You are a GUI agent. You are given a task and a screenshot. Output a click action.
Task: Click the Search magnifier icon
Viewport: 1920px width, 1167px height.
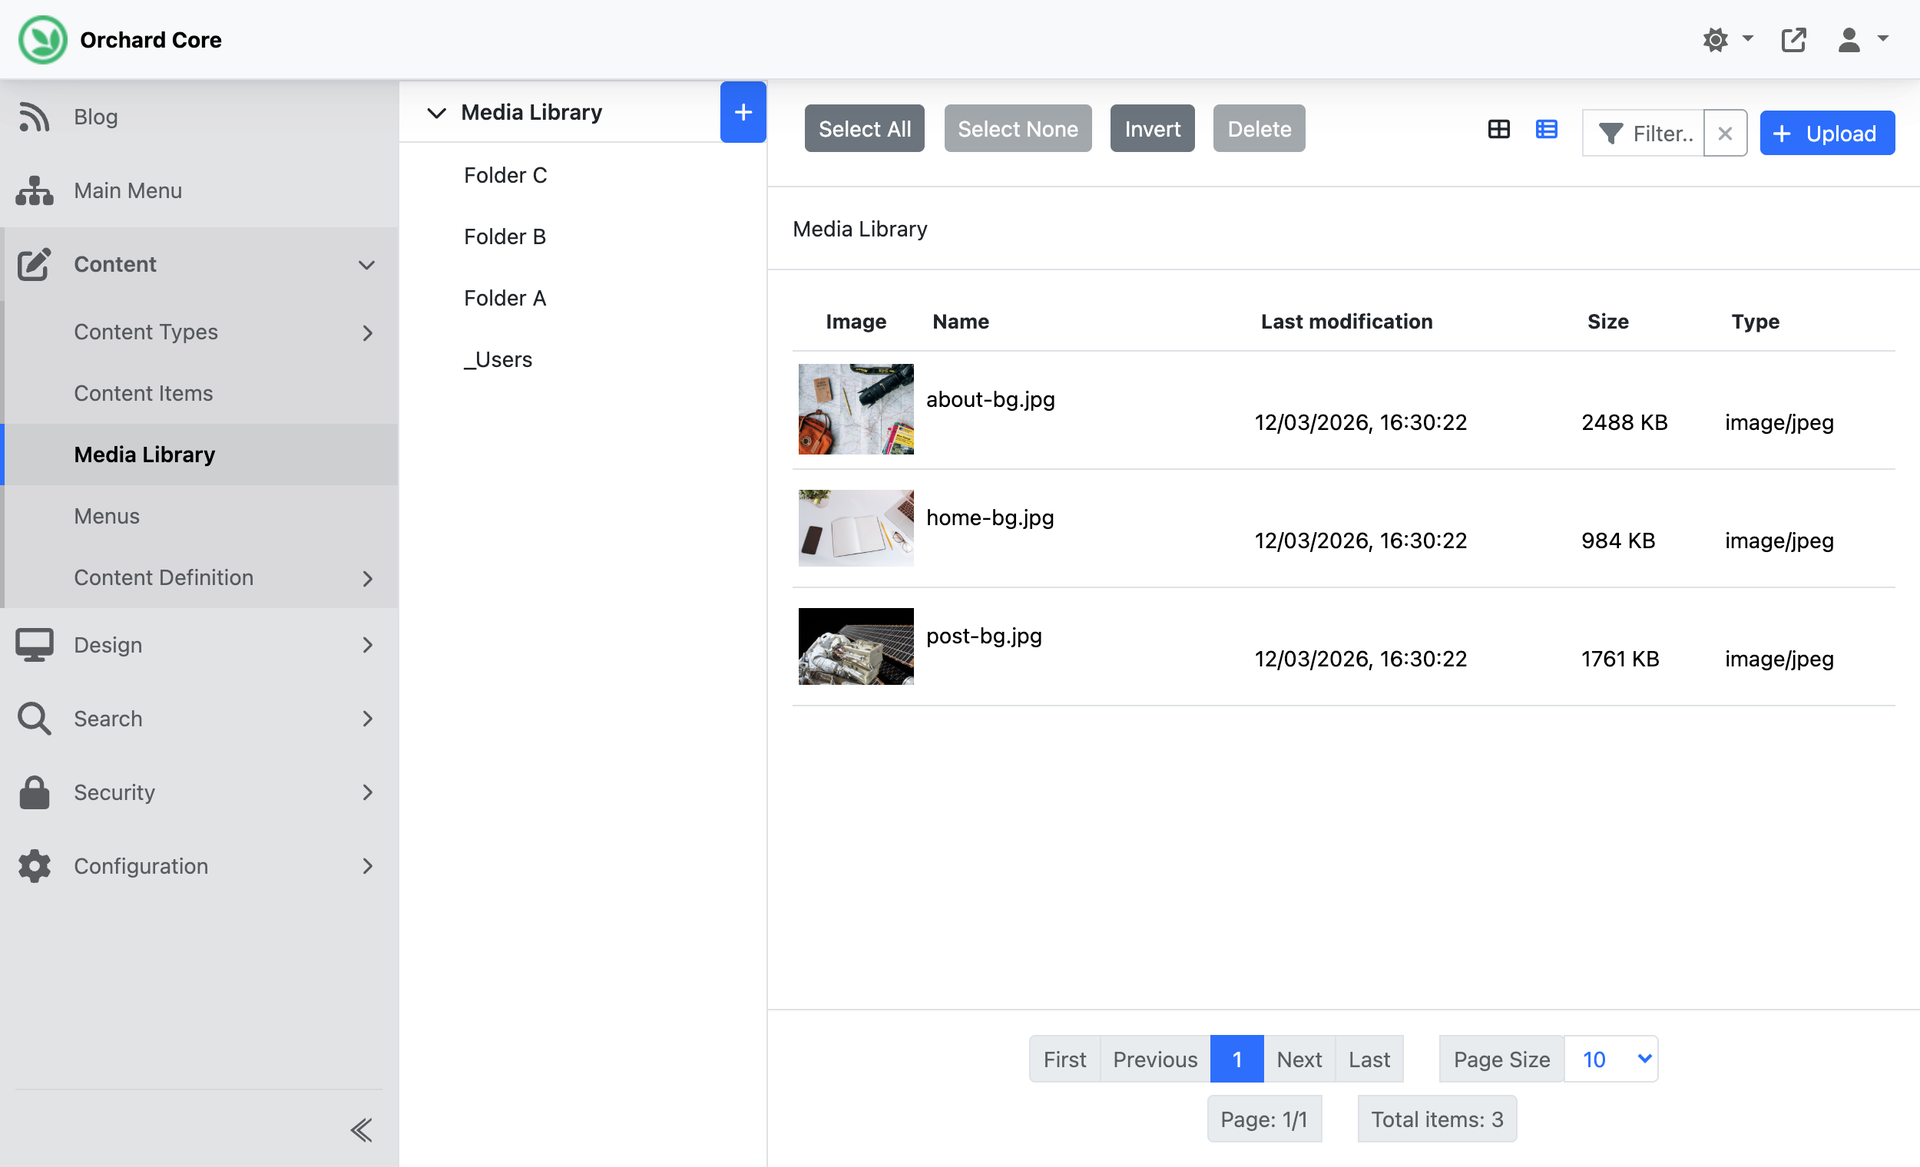[x=34, y=719]
